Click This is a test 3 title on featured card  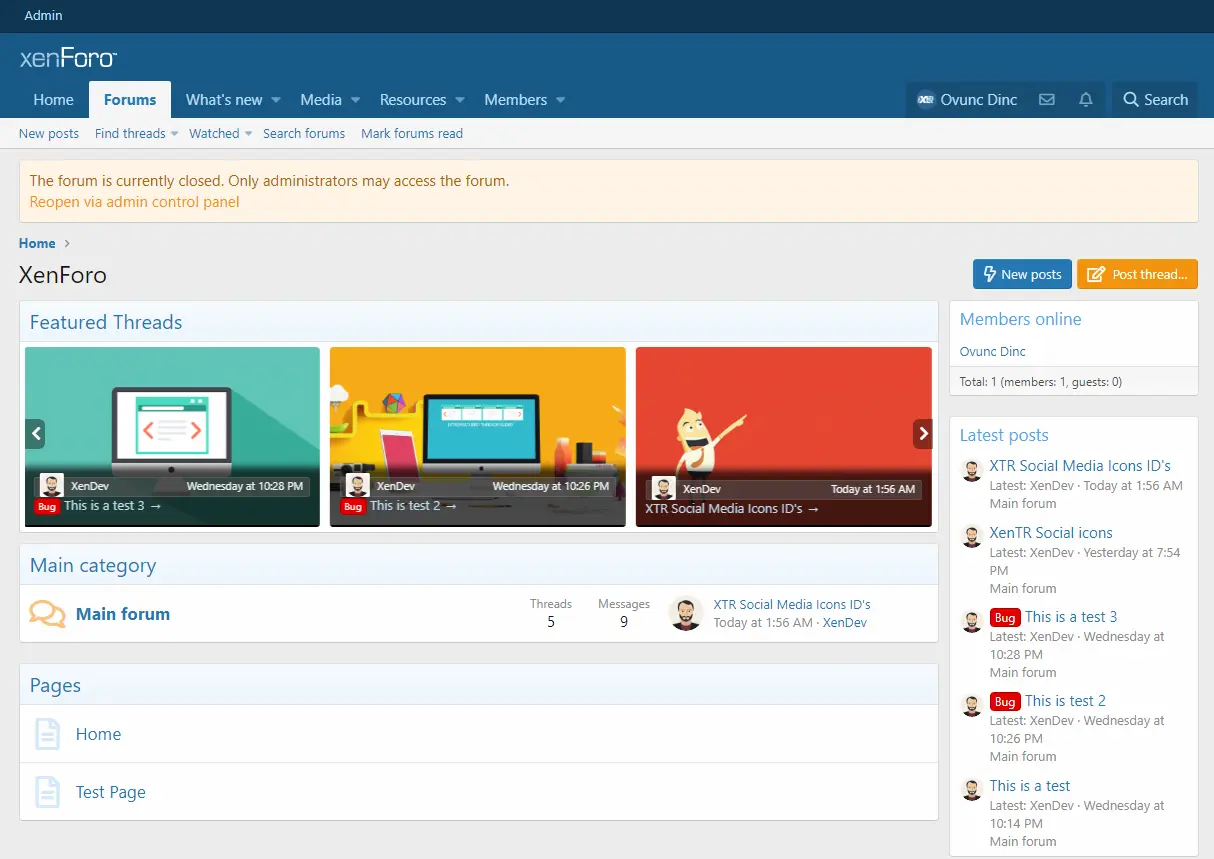(112, 506)
